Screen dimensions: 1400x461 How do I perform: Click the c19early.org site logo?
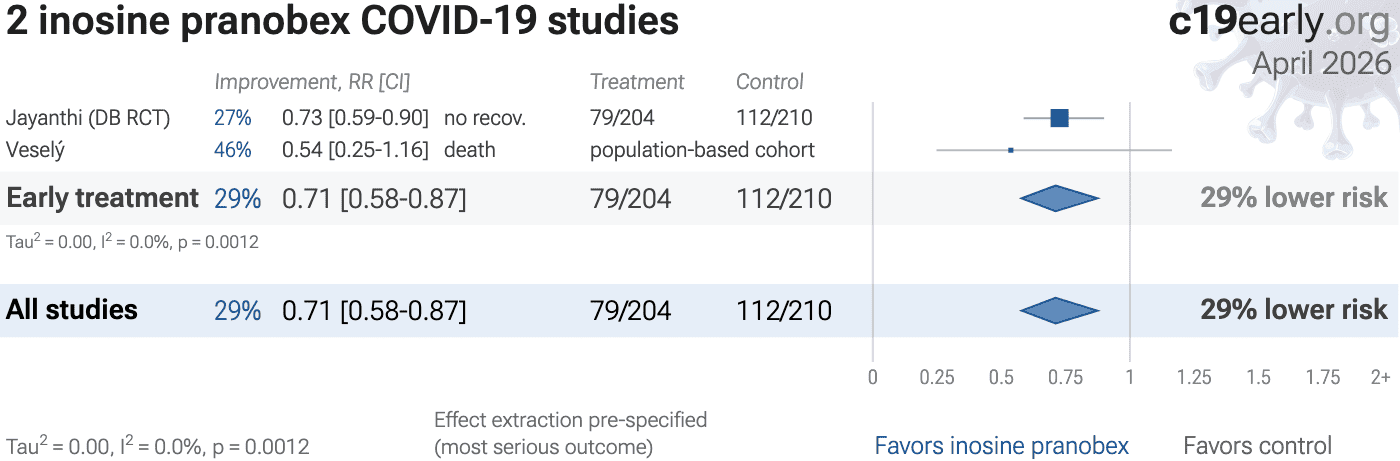pyautogui.click(x=1279, y=22)
